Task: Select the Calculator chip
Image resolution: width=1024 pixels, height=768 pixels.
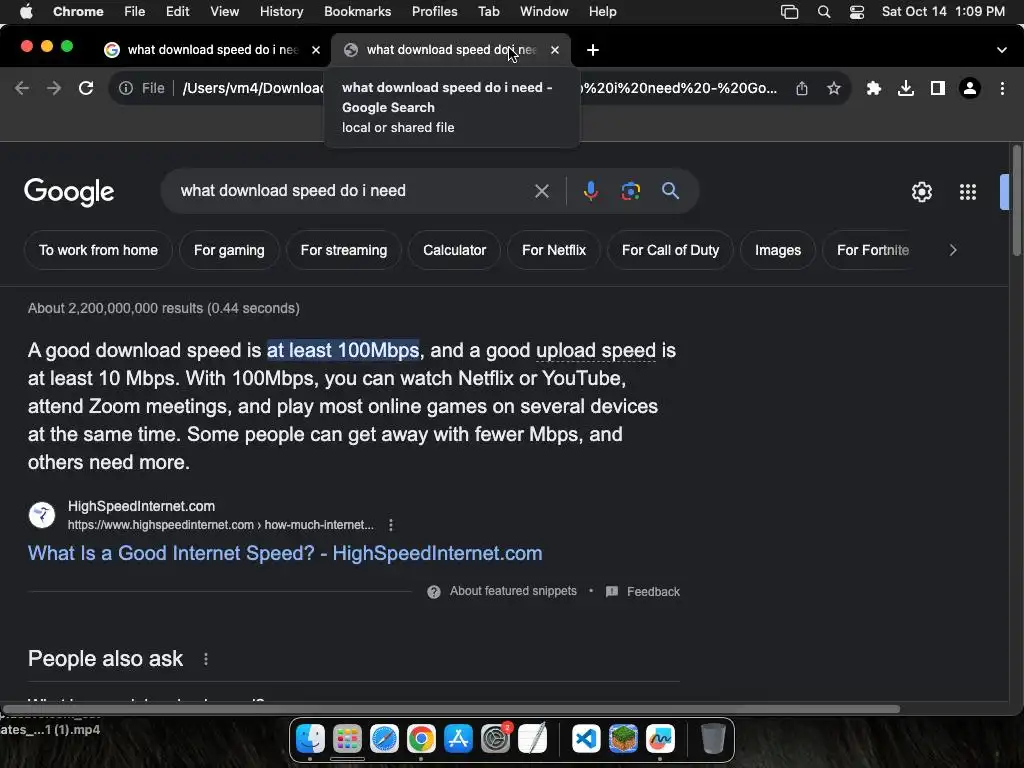Action: [x=455, y=250]
